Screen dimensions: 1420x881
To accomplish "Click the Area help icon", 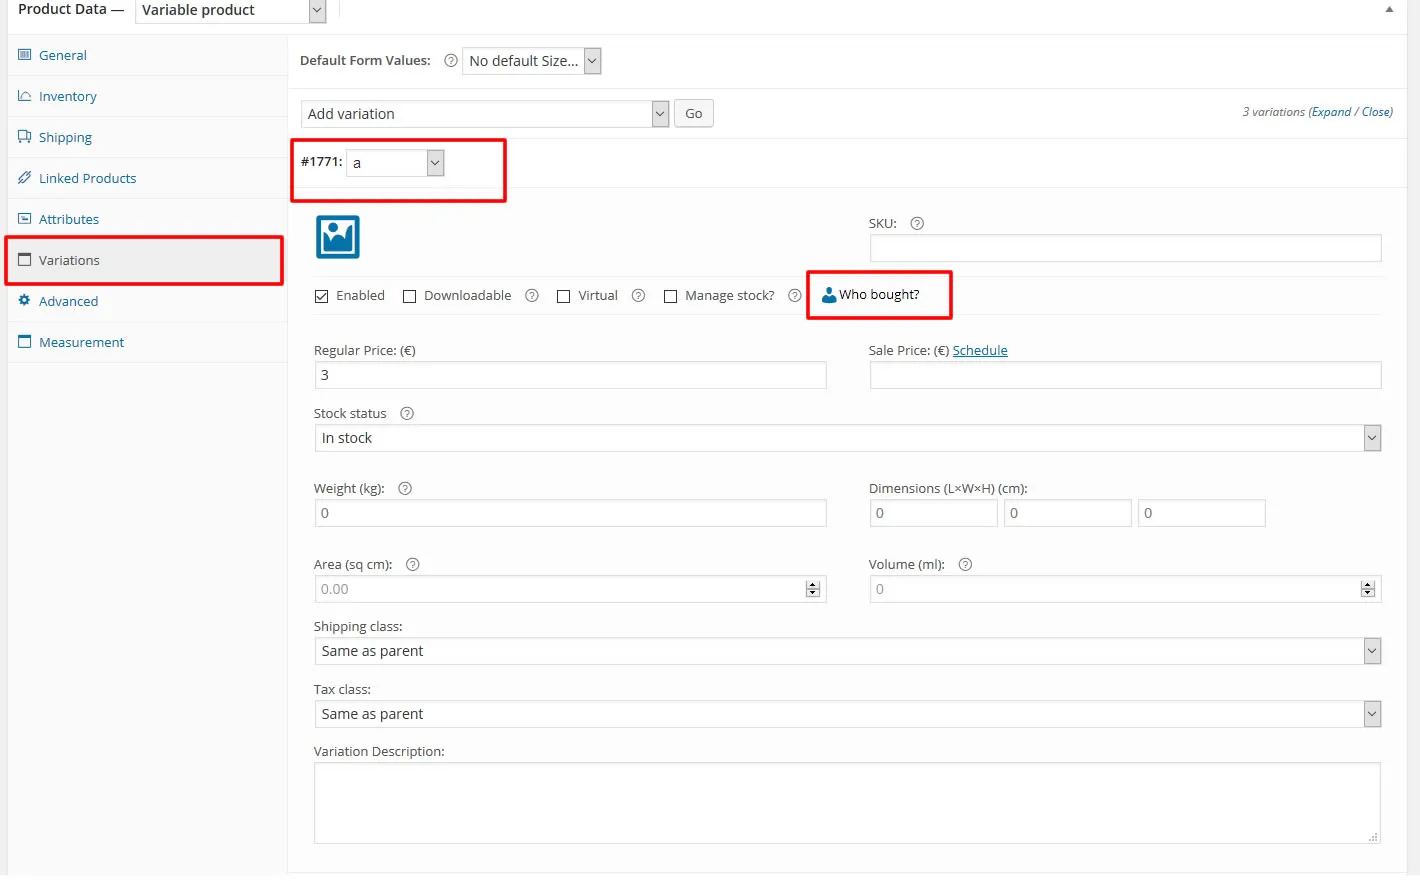I will tap(412, 564).
